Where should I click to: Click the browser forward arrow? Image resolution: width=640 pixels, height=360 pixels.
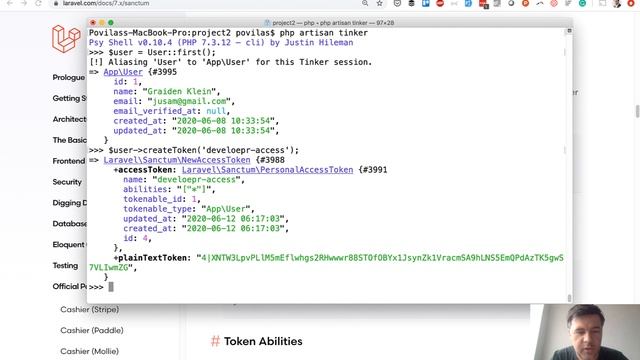click(x=24, y=3)
